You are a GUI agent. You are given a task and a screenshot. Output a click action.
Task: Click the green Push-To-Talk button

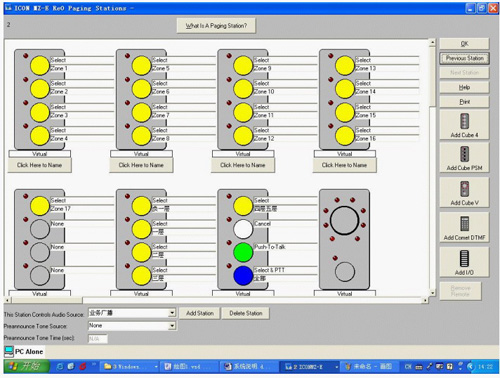pyautogui.click(x=243, y=252)
